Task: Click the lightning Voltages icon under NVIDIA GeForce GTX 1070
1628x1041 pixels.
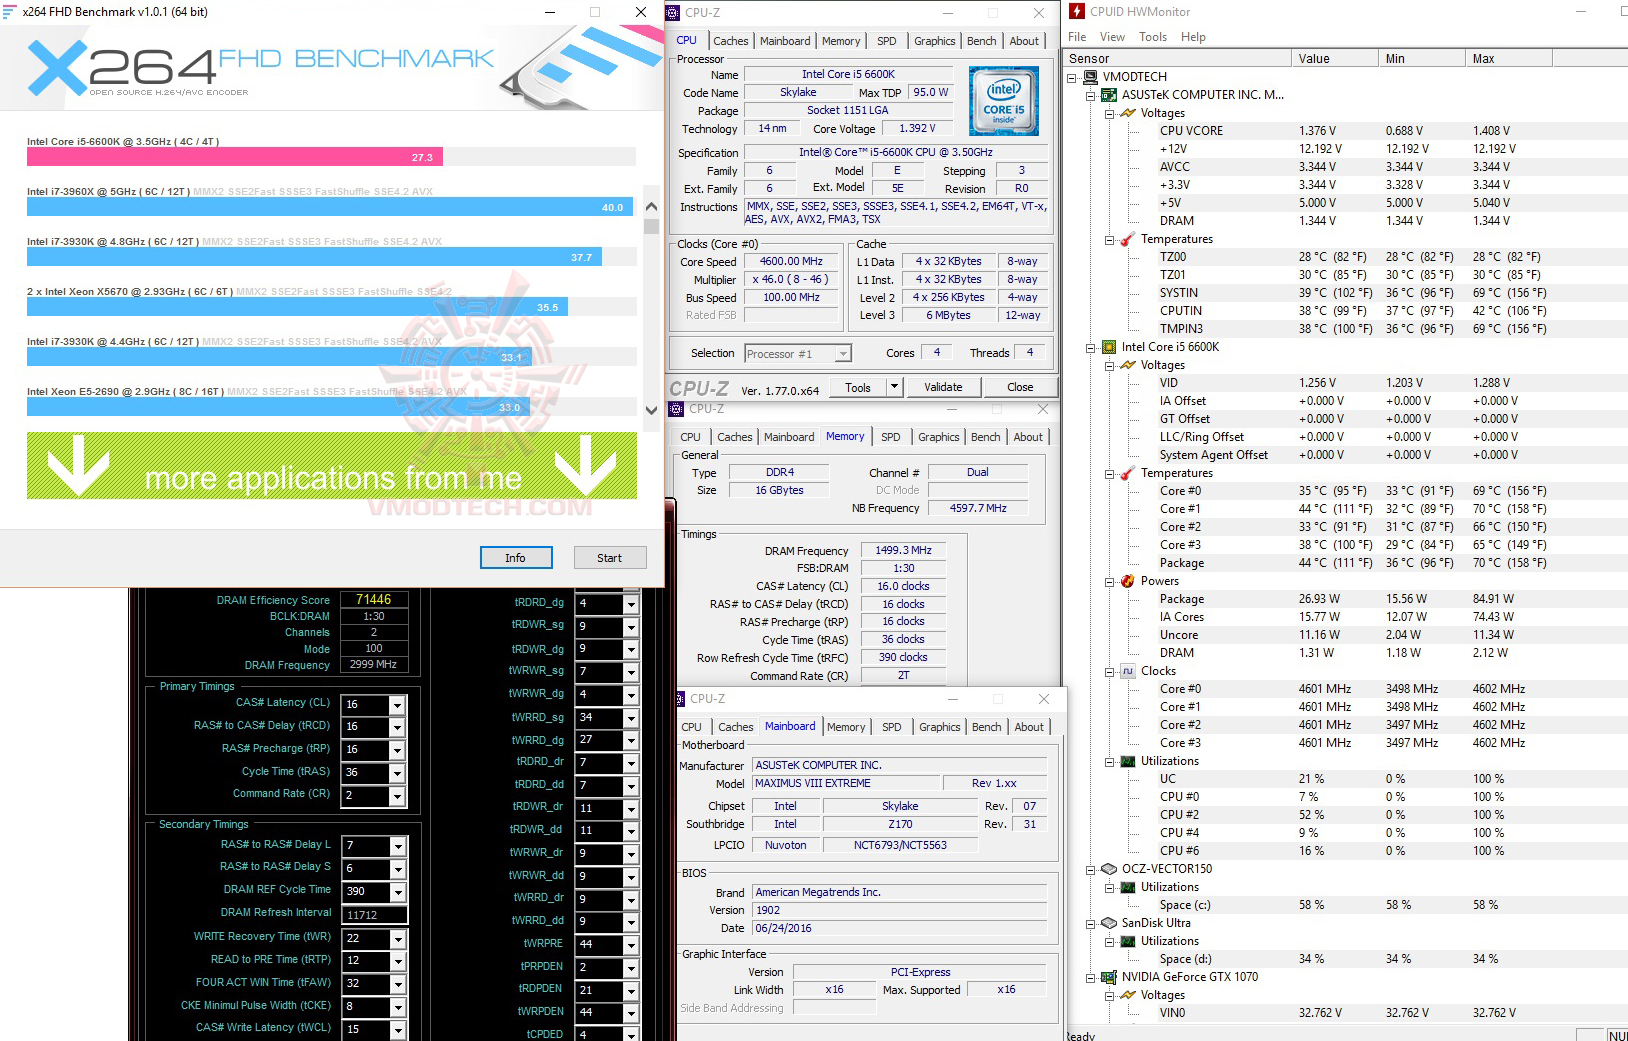Action: (x=1128, y=995)
